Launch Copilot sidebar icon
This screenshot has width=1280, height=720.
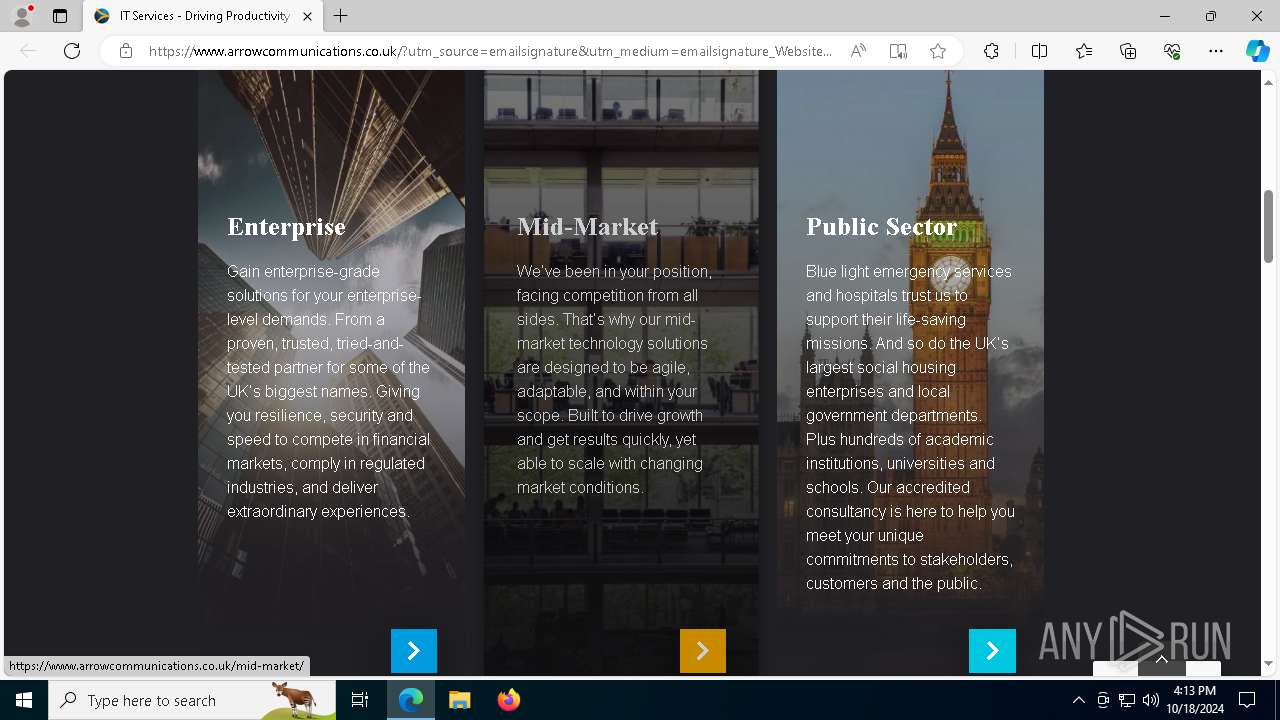click(1257, 51)
